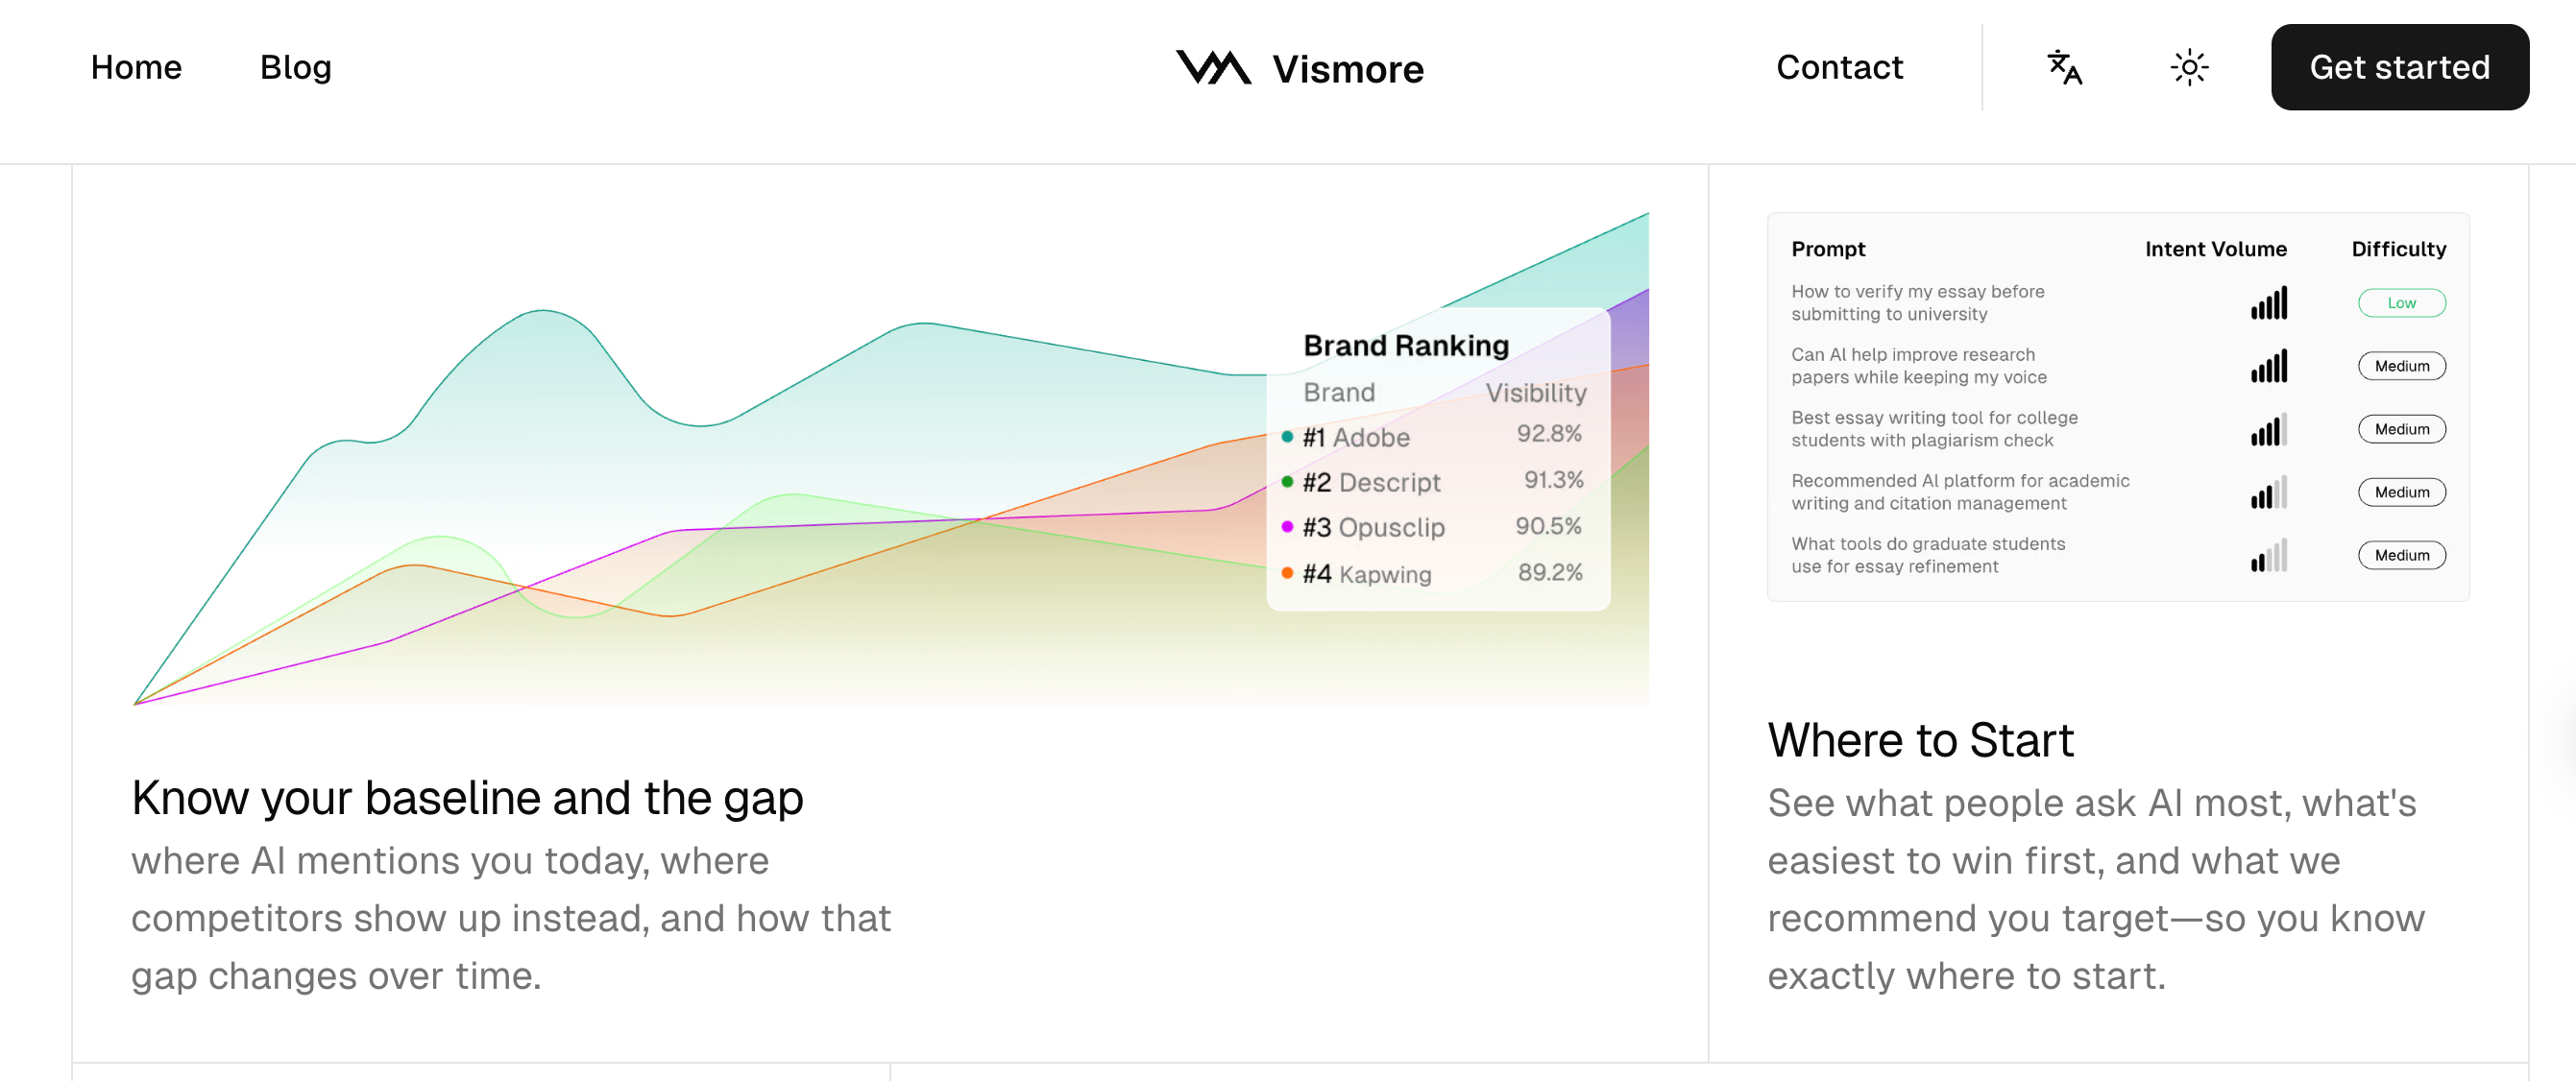
Task: Click Medium badge for graduate students prompt
Action: point(2401,556)
